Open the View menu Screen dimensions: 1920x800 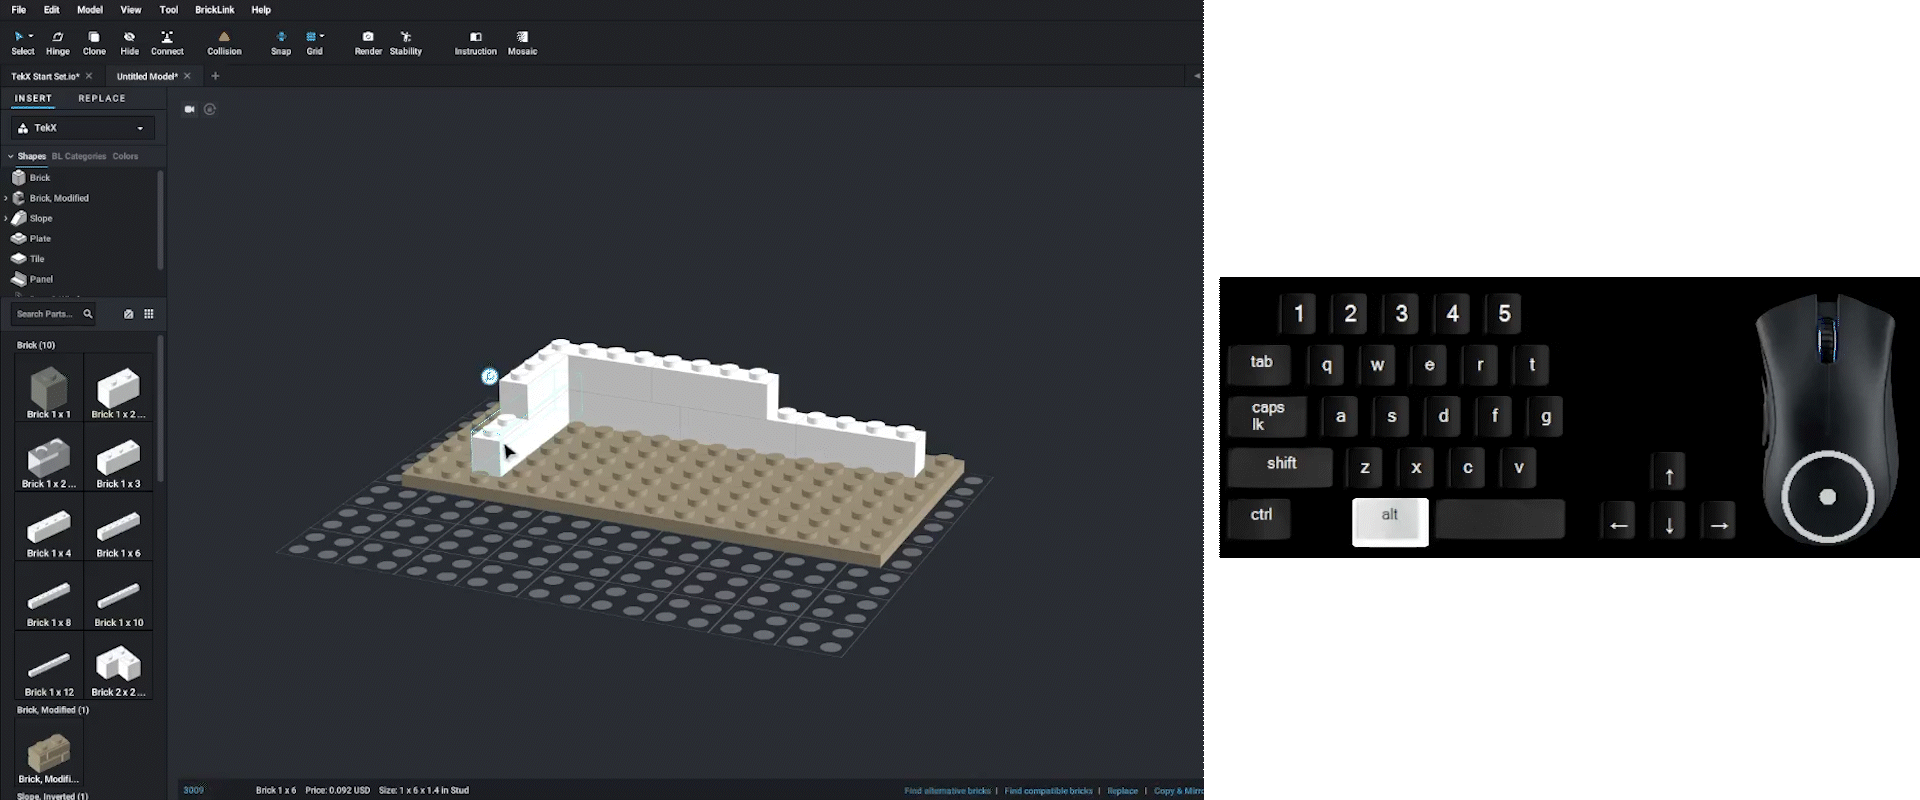pyautogui.click(x=131, y=10)
